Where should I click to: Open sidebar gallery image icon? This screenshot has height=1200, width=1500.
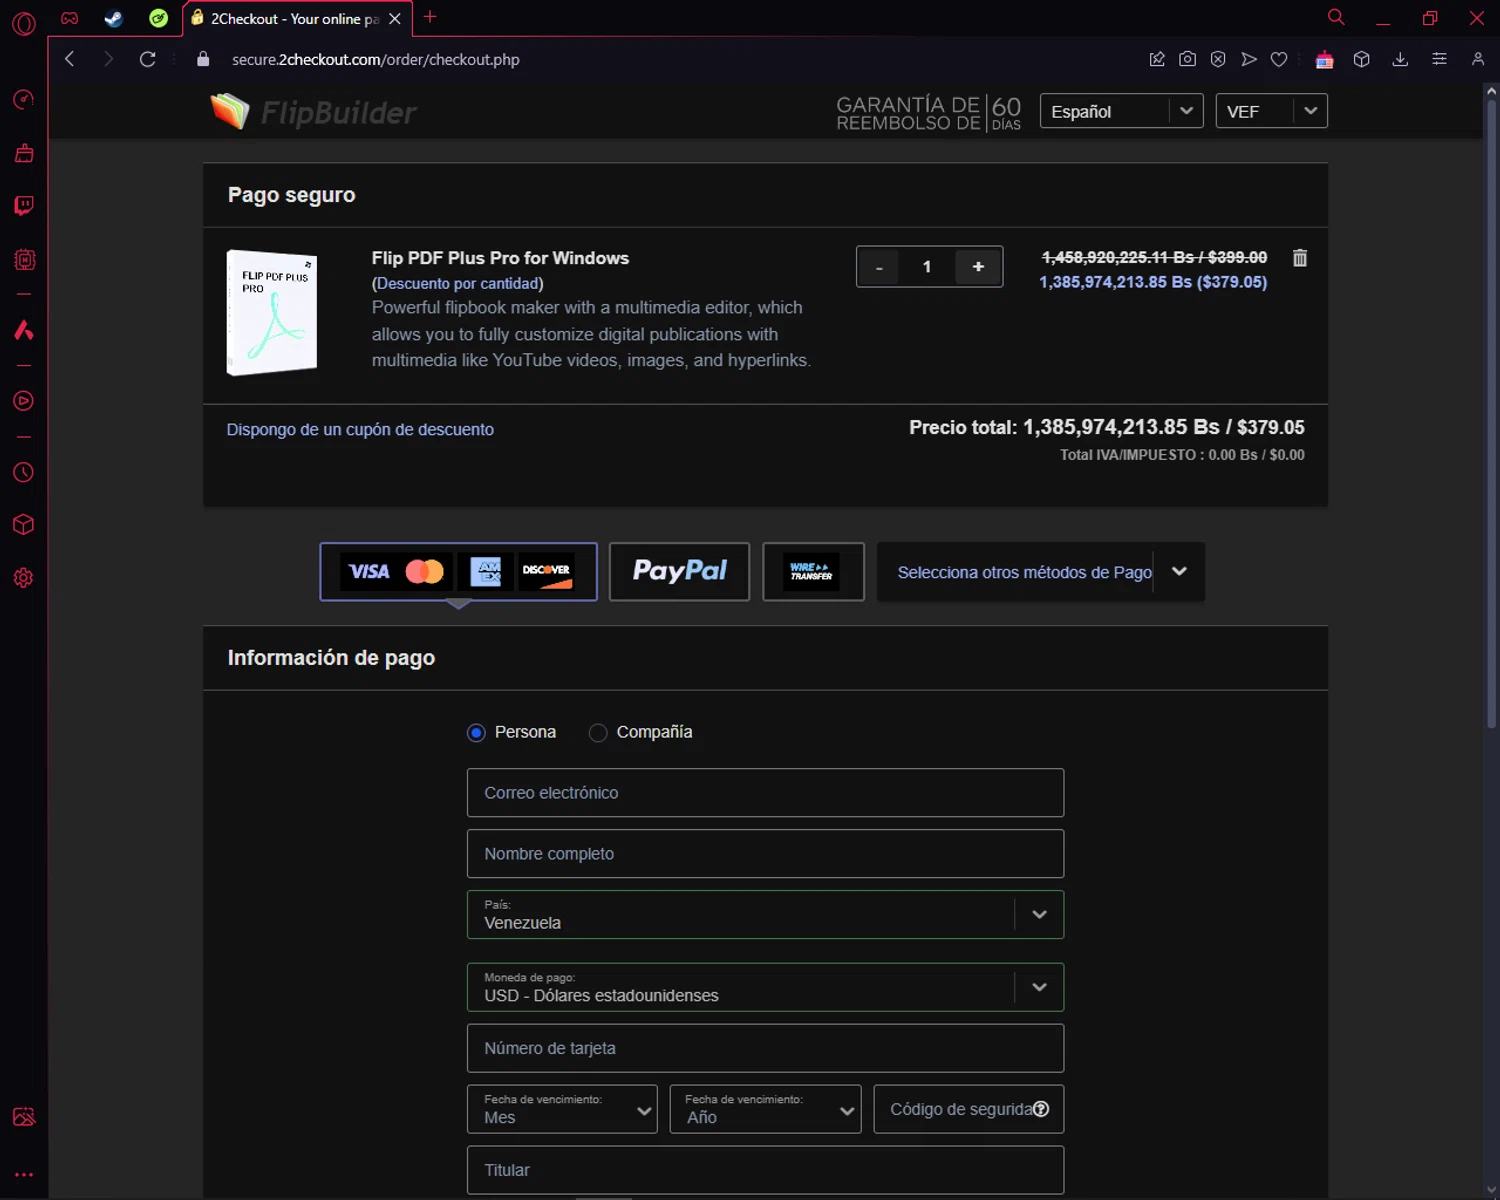24,1117
